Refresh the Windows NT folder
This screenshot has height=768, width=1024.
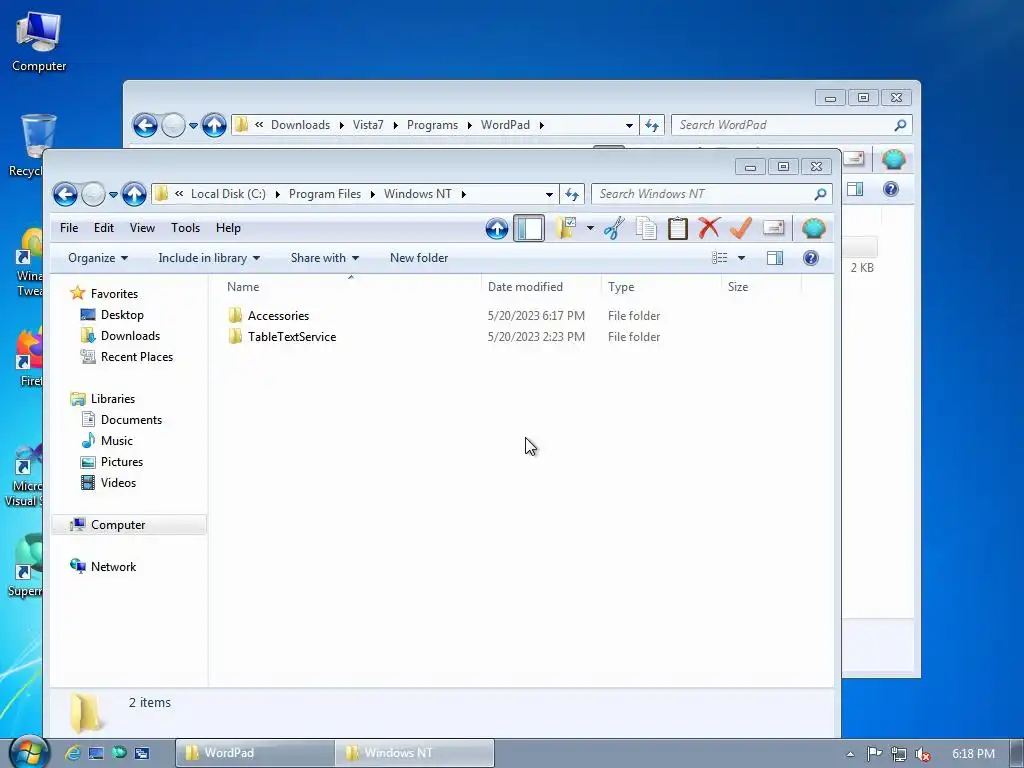(572, 194)
